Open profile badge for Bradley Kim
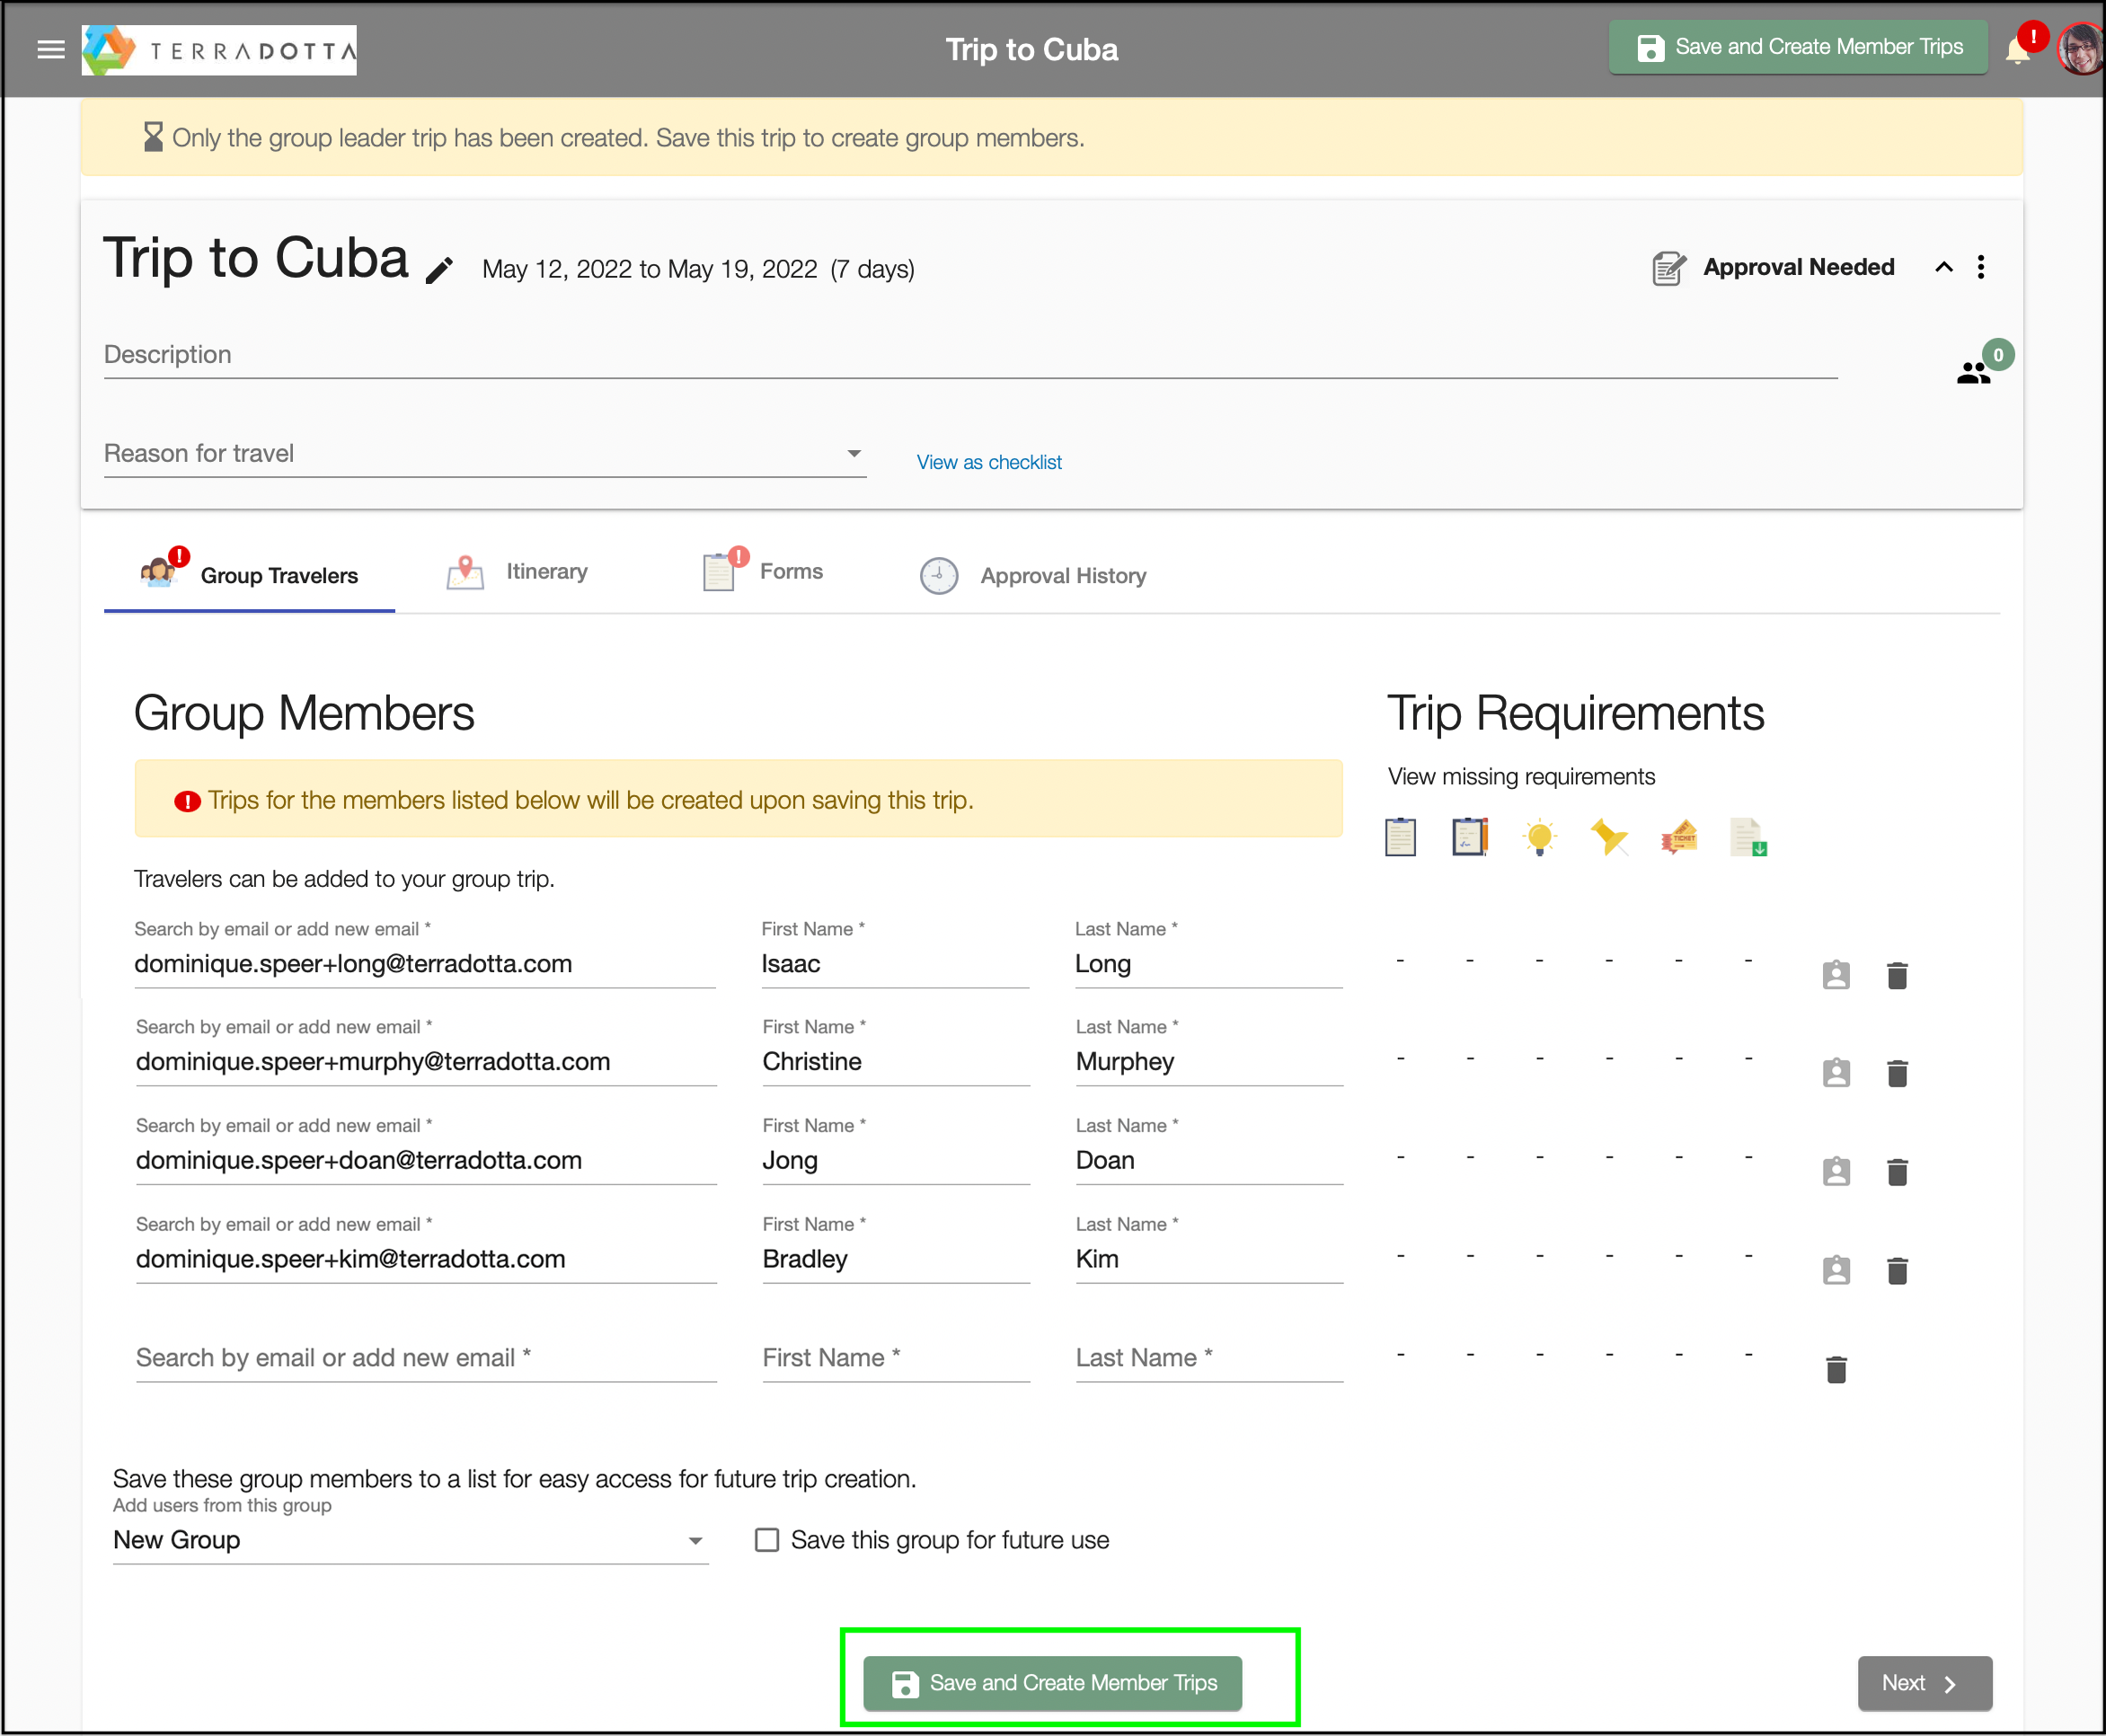2106x1736 pixels. [x=1837, y=1270]
